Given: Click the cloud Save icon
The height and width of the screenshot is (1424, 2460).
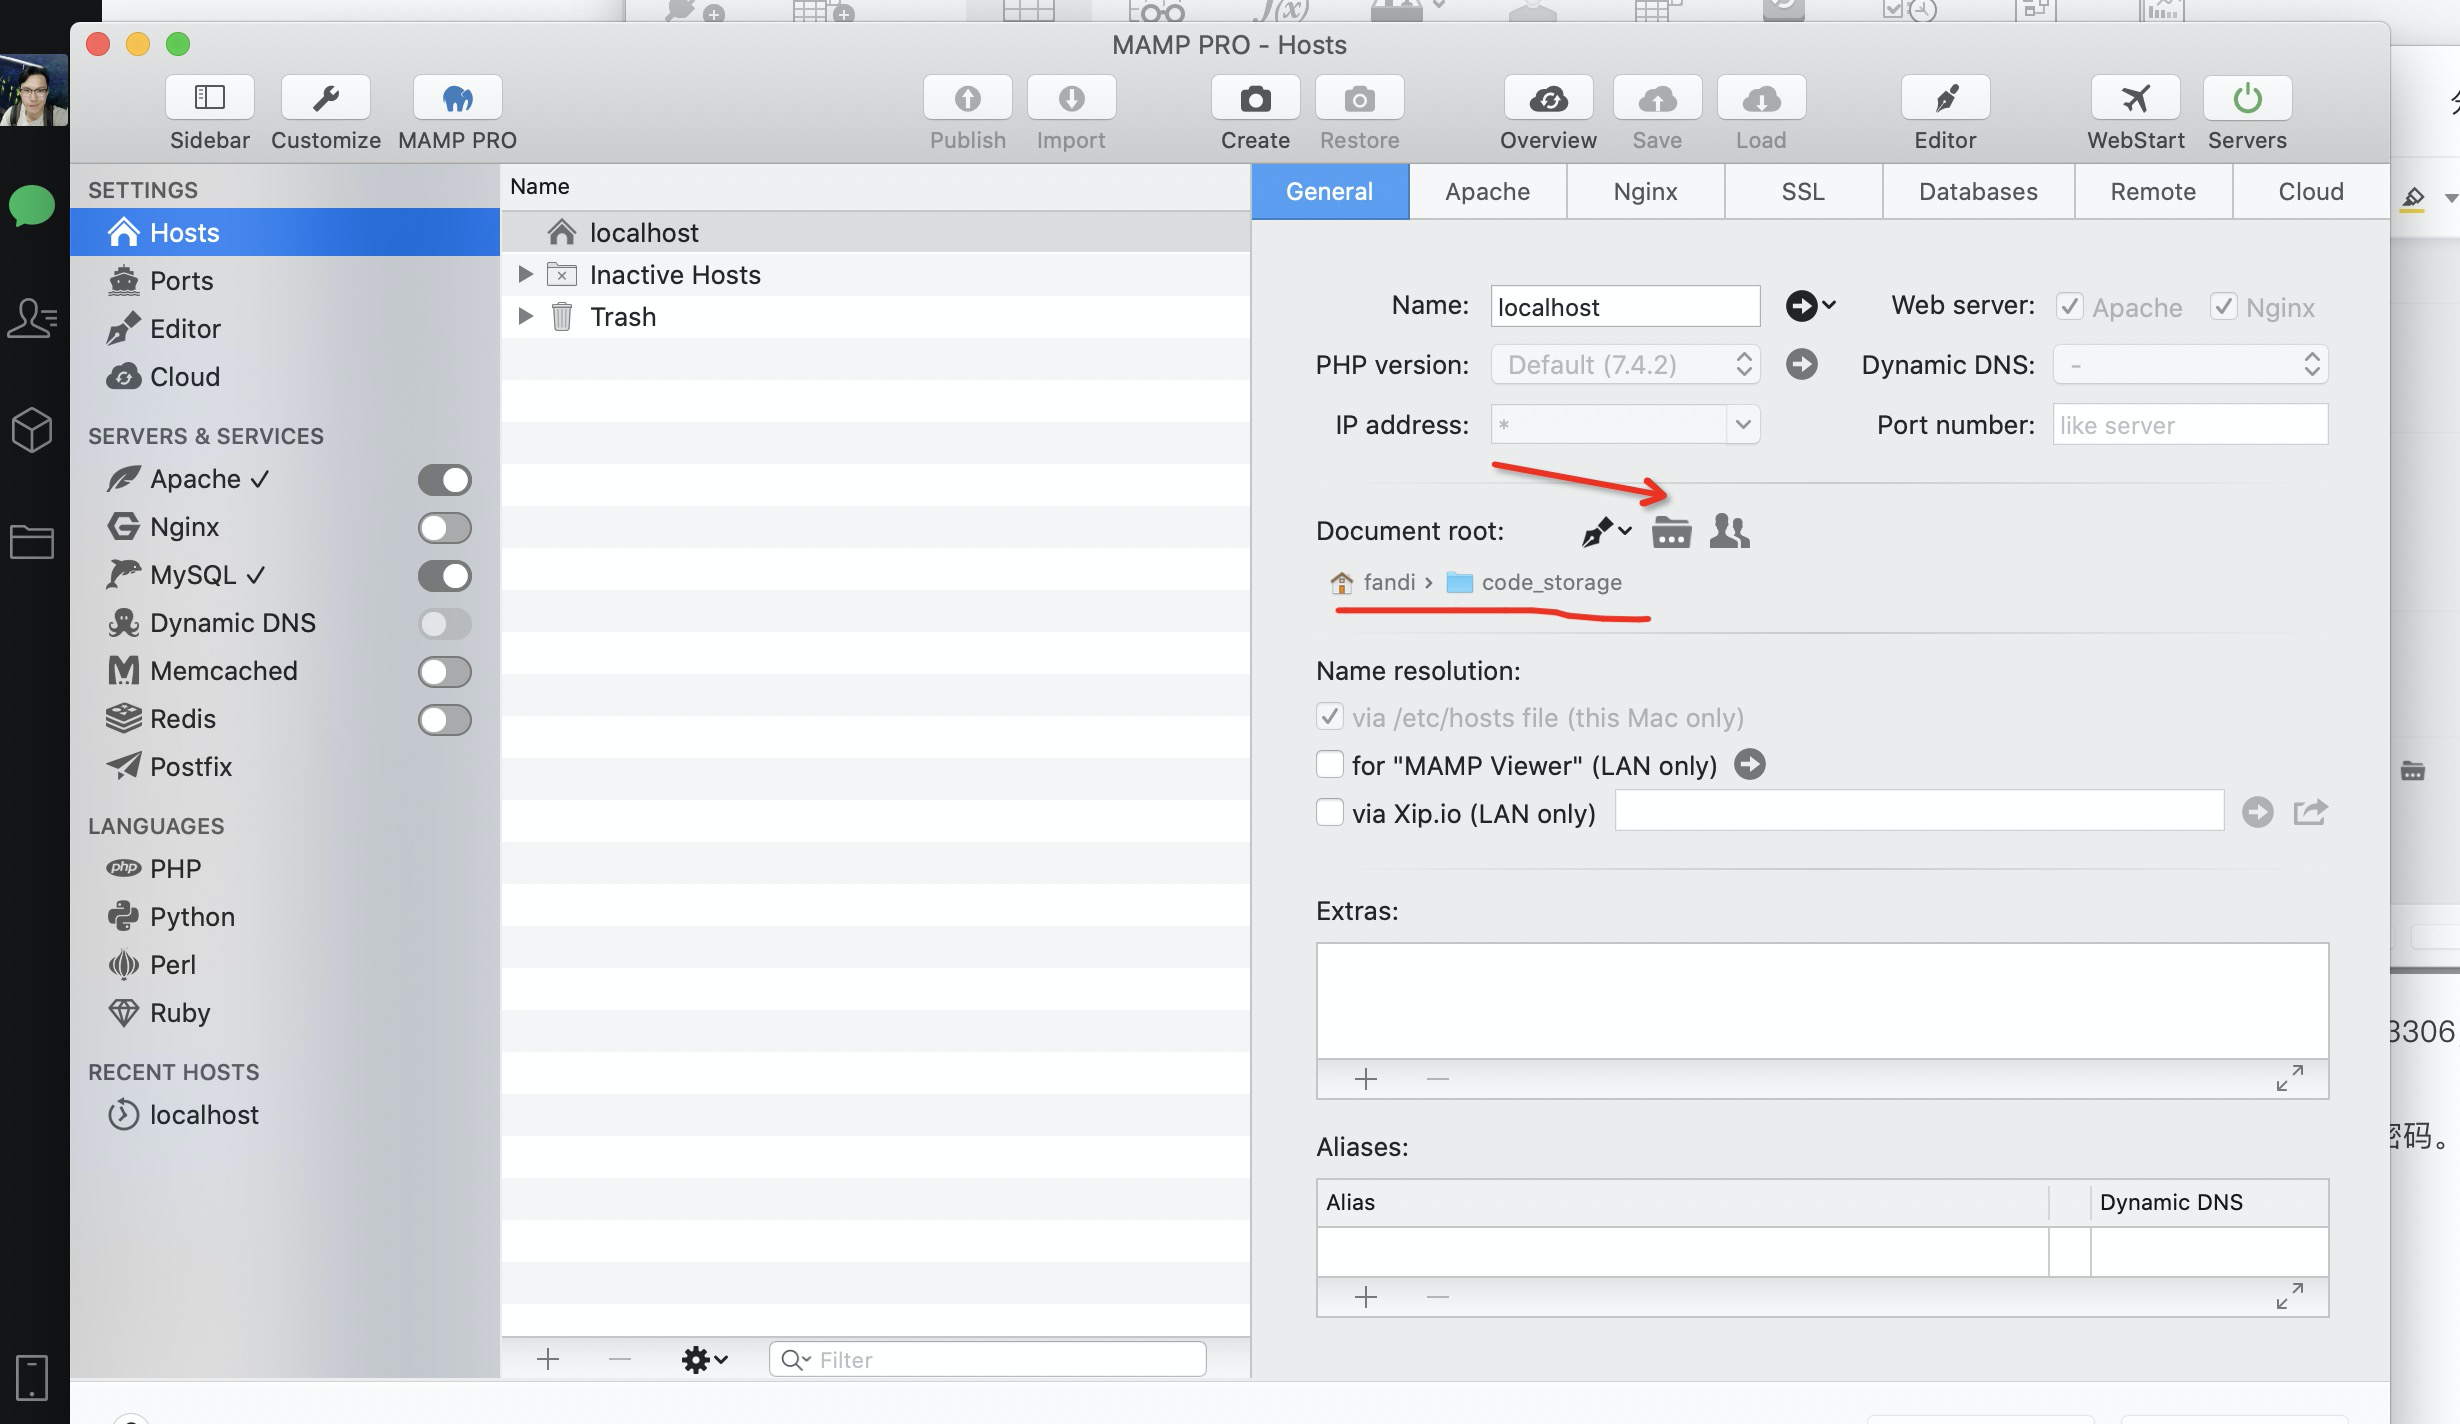Looking at the screenshot, I should [1658, 98].
